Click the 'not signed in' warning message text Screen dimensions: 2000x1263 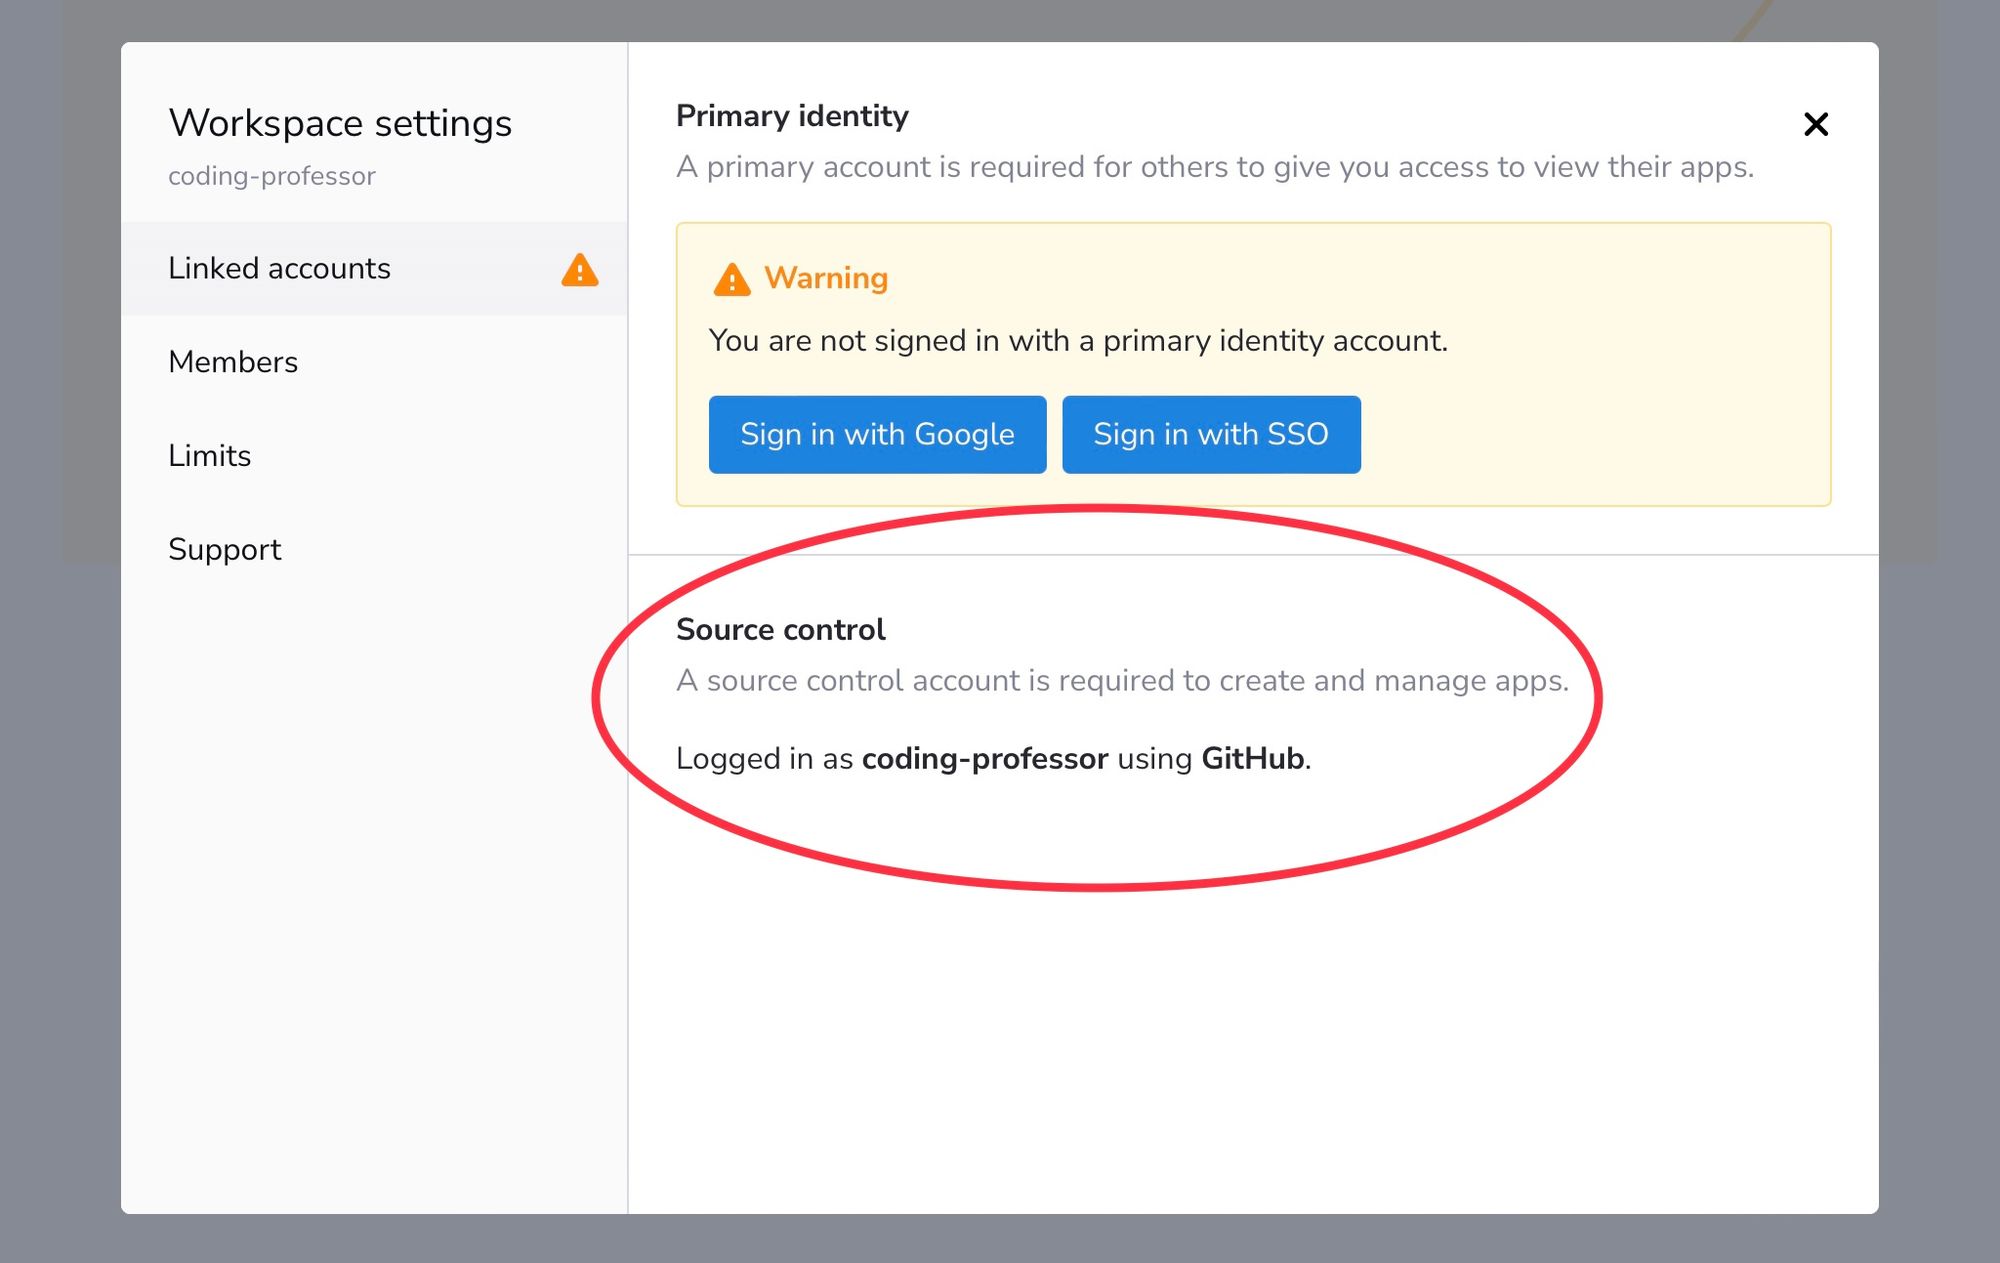click(1077, 341)
